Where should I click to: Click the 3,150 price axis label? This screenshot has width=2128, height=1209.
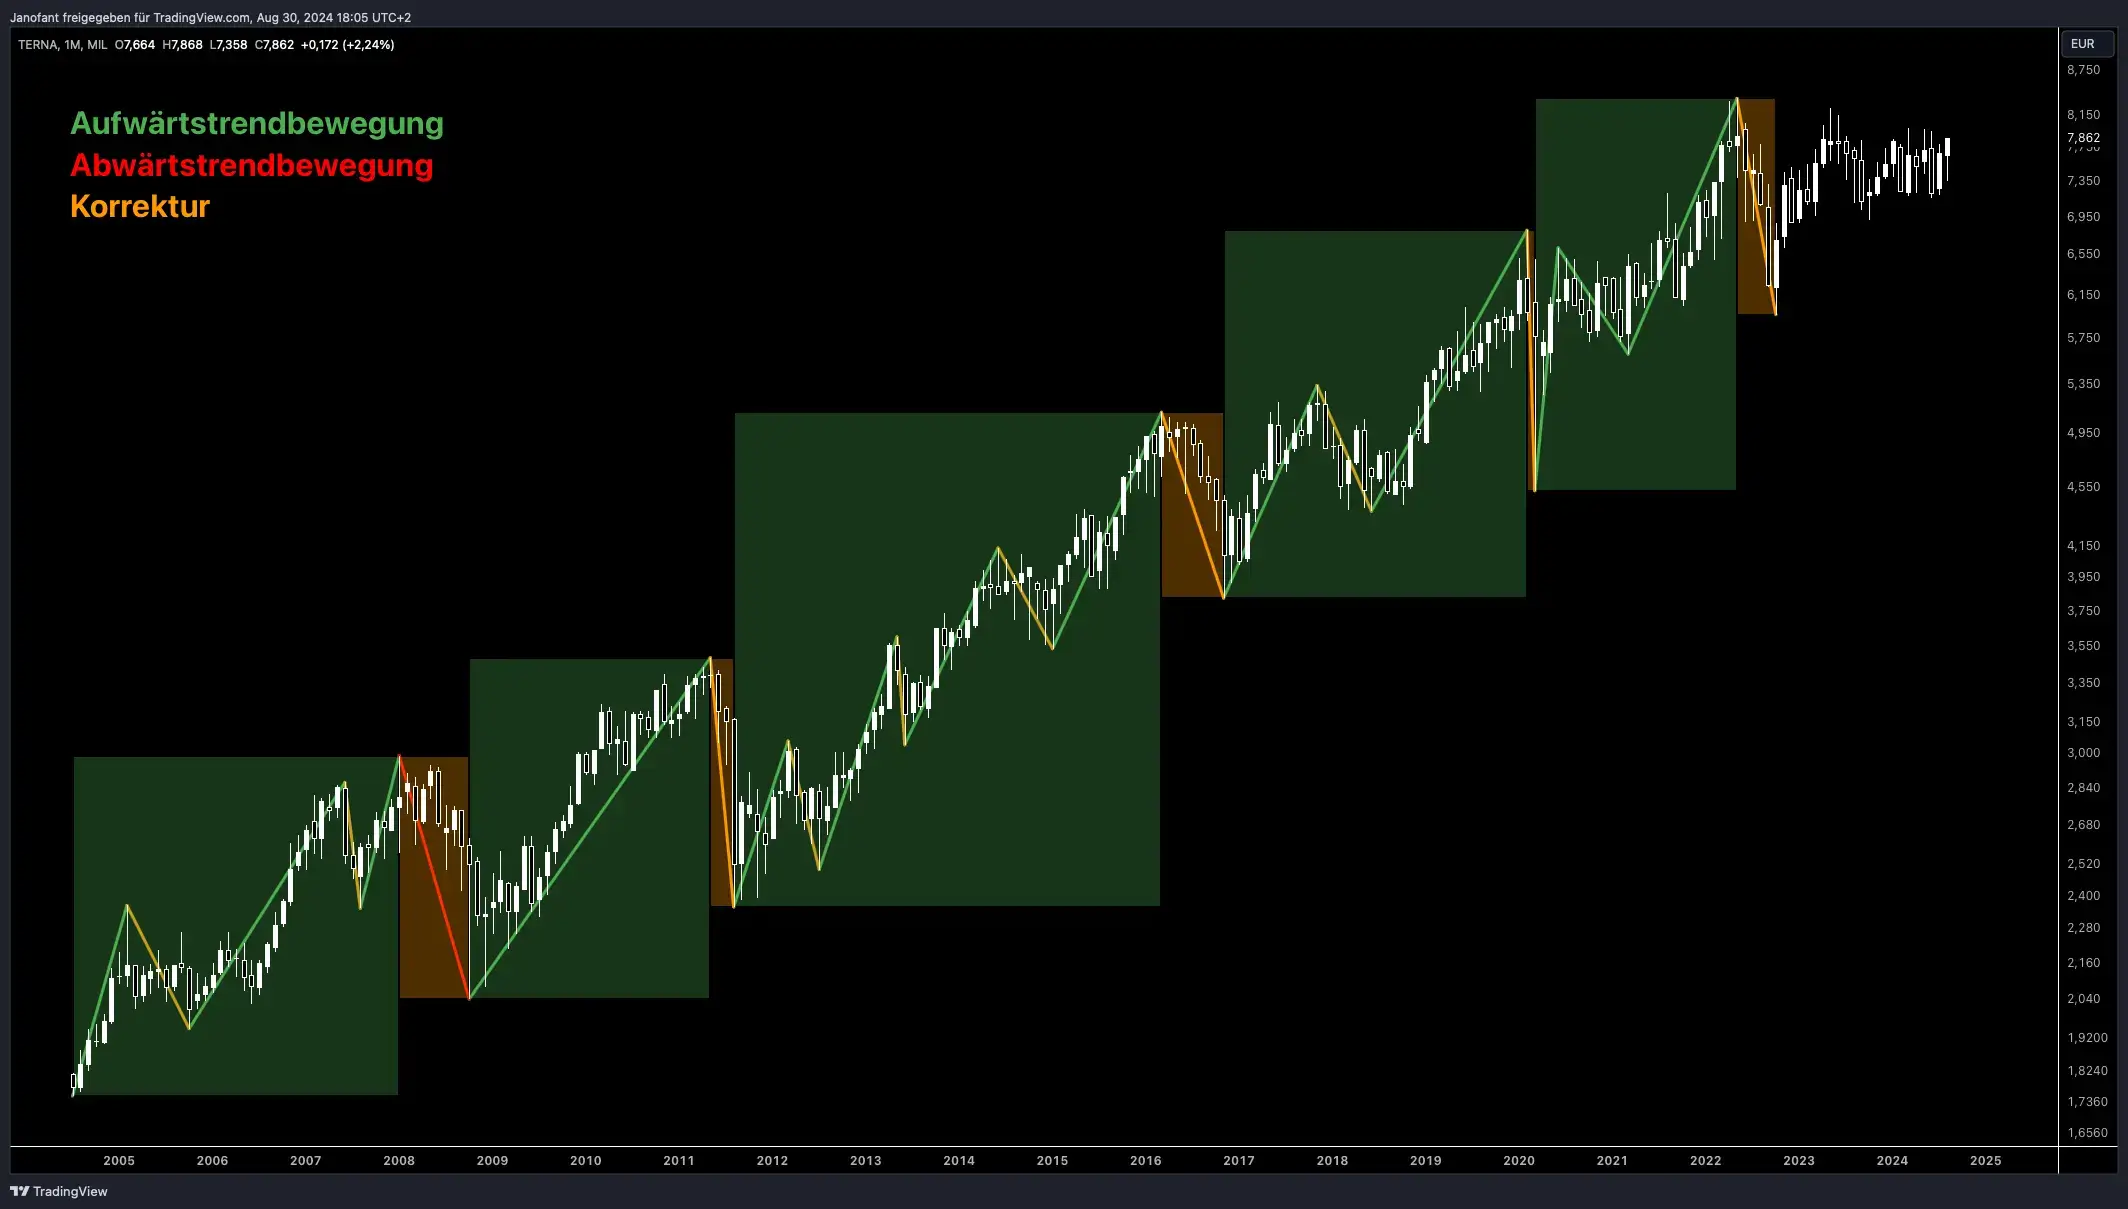2084,722
